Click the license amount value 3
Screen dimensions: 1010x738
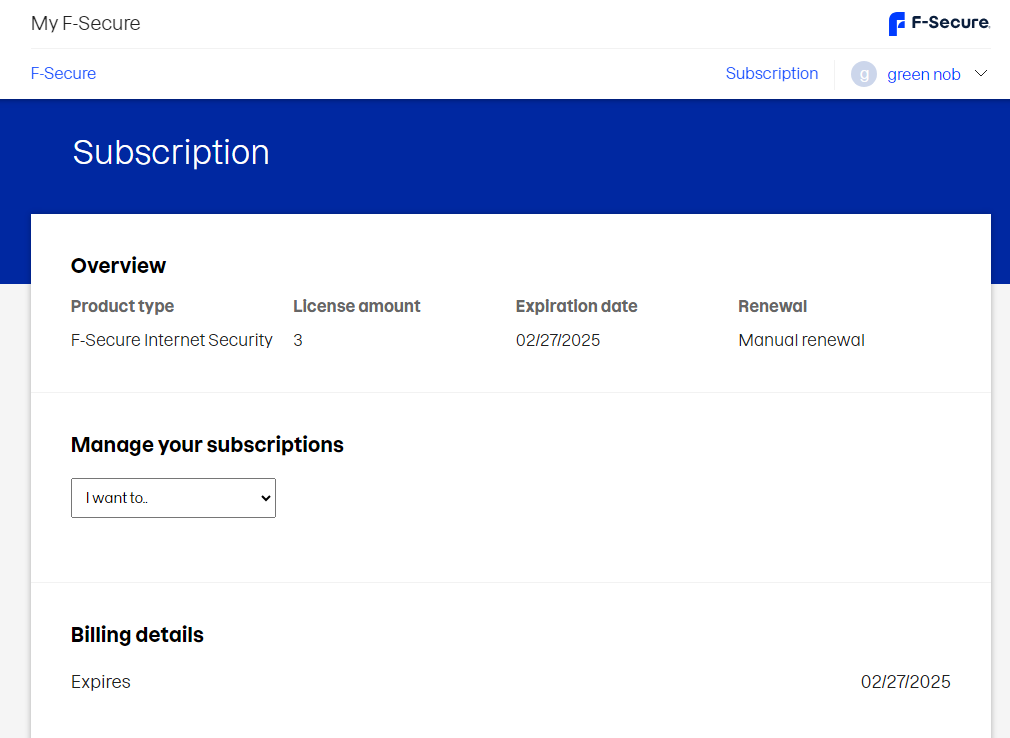[298, 340]
